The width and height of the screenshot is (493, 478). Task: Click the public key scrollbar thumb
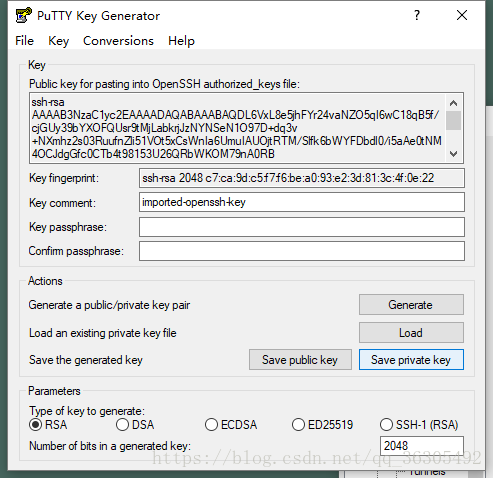(453, 120)
